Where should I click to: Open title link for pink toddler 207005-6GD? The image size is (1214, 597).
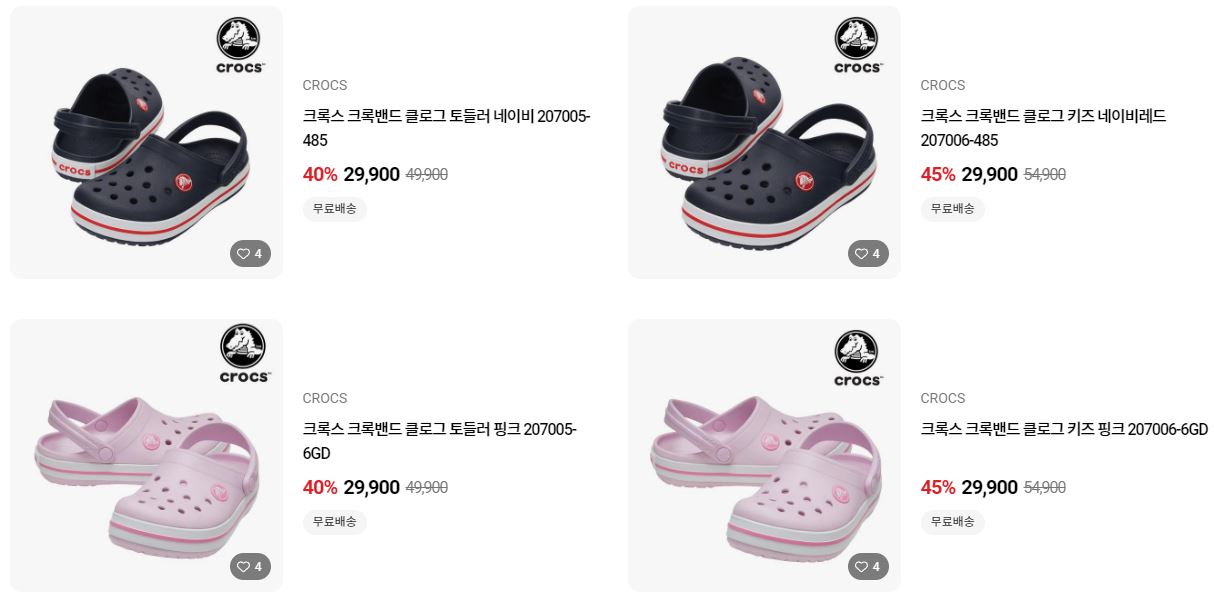tap(440, 441)
